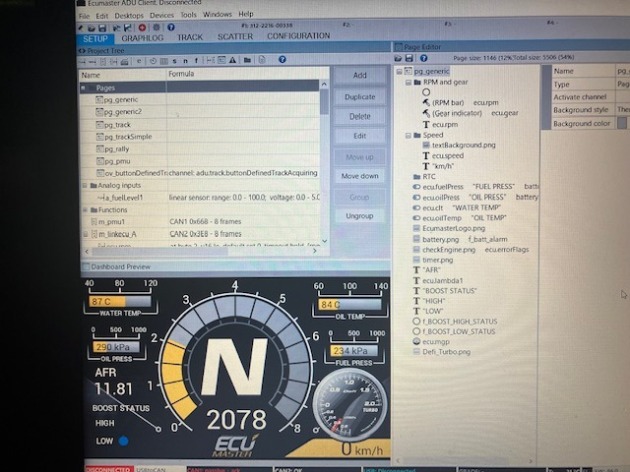
Task: Select f_BOOST_HIGH_STATUS indicator item
Action: click(x=455, y=321)
